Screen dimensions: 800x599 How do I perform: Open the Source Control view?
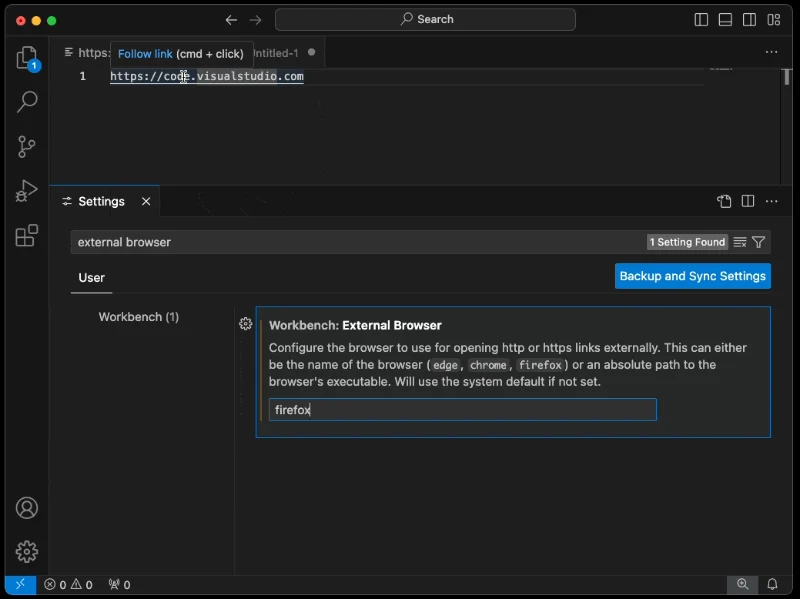coord(27,146)
